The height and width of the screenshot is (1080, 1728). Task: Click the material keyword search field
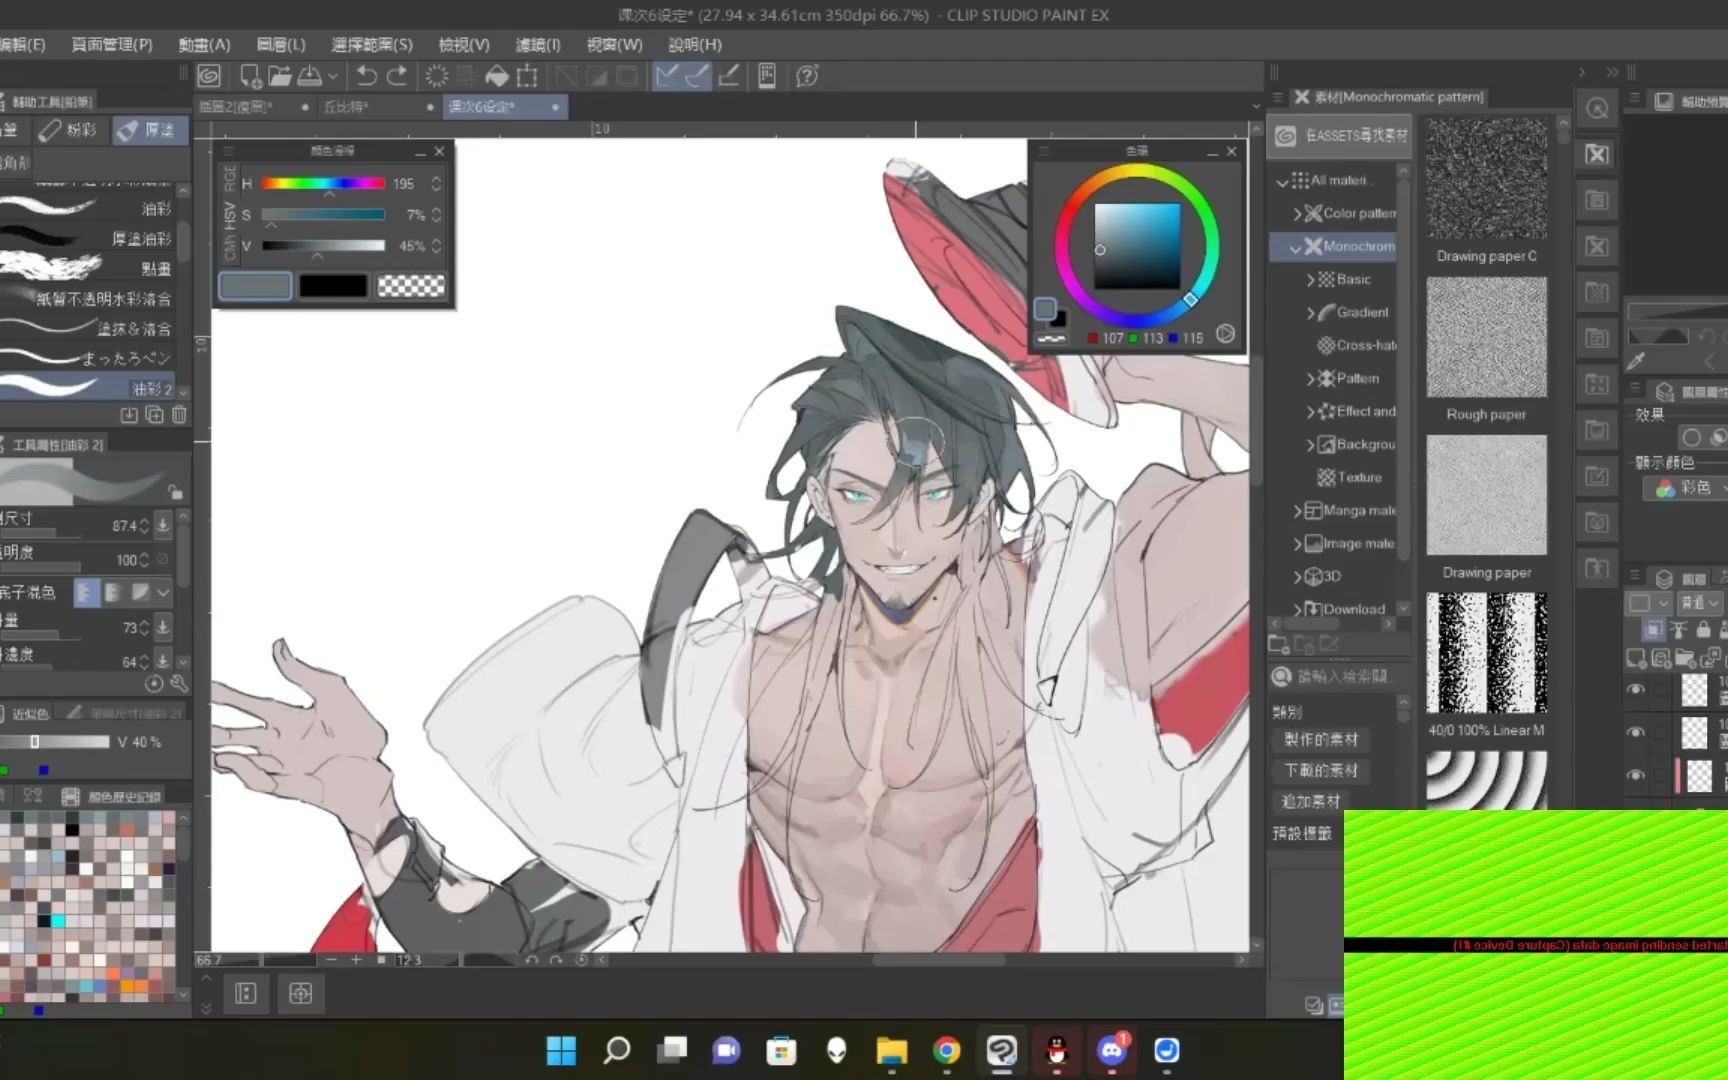pyautogui.click(x=1345, y=677)
